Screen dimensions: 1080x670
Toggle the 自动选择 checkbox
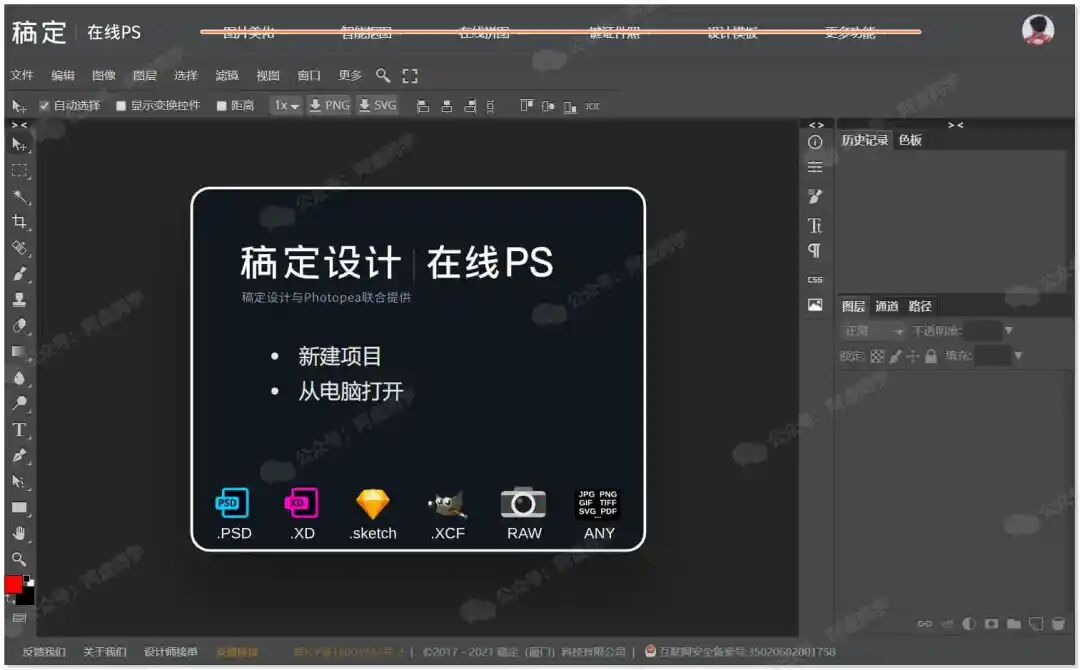point(44,105)
